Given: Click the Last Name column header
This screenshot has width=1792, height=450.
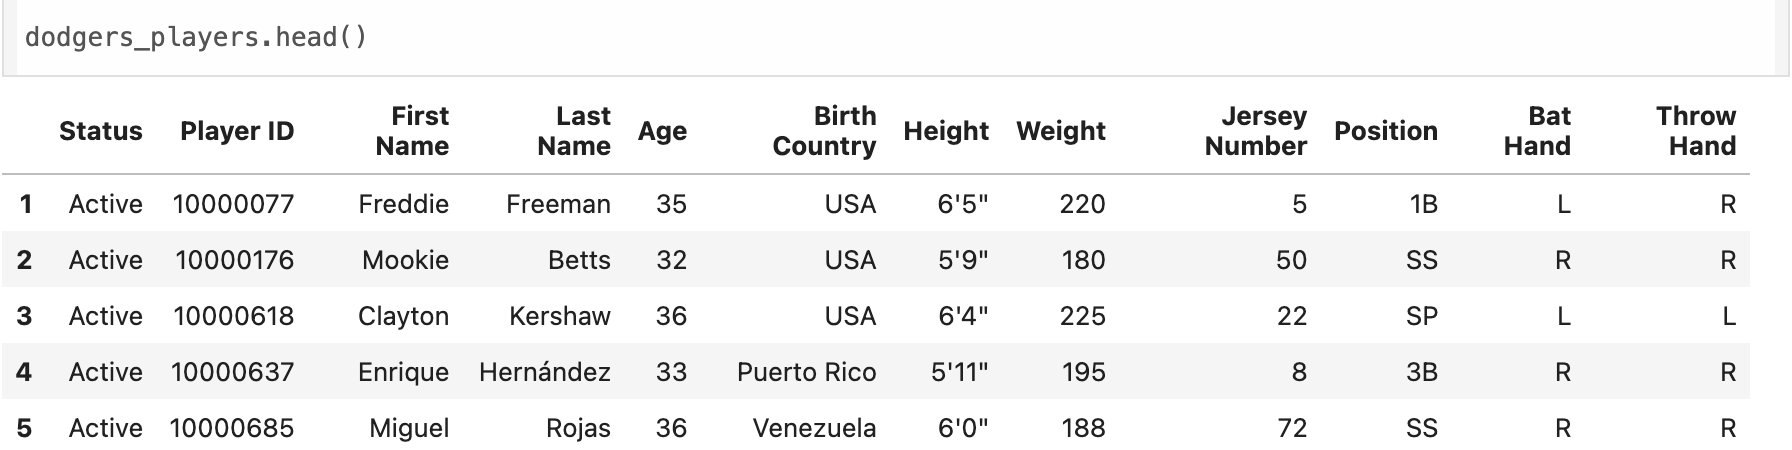Looking at the screenshot, I should [x=574, y=131].
